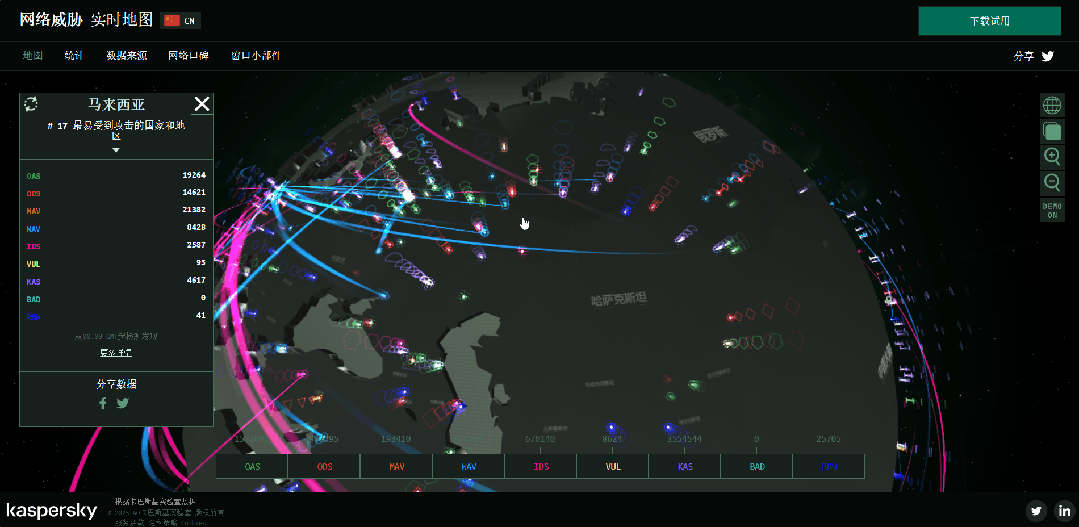The height and width of the screenshot is (527, 1079).
Task: Click the Twitter bird next to 分享
Action: pyautogui.click(x=1047, y=56)
